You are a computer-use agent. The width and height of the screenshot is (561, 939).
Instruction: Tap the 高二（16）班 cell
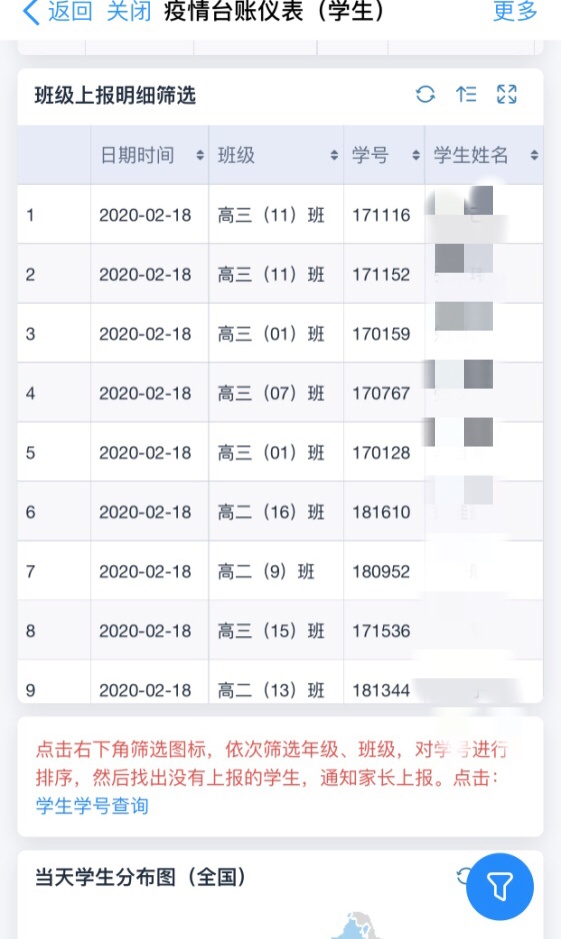tap(271, 512)
